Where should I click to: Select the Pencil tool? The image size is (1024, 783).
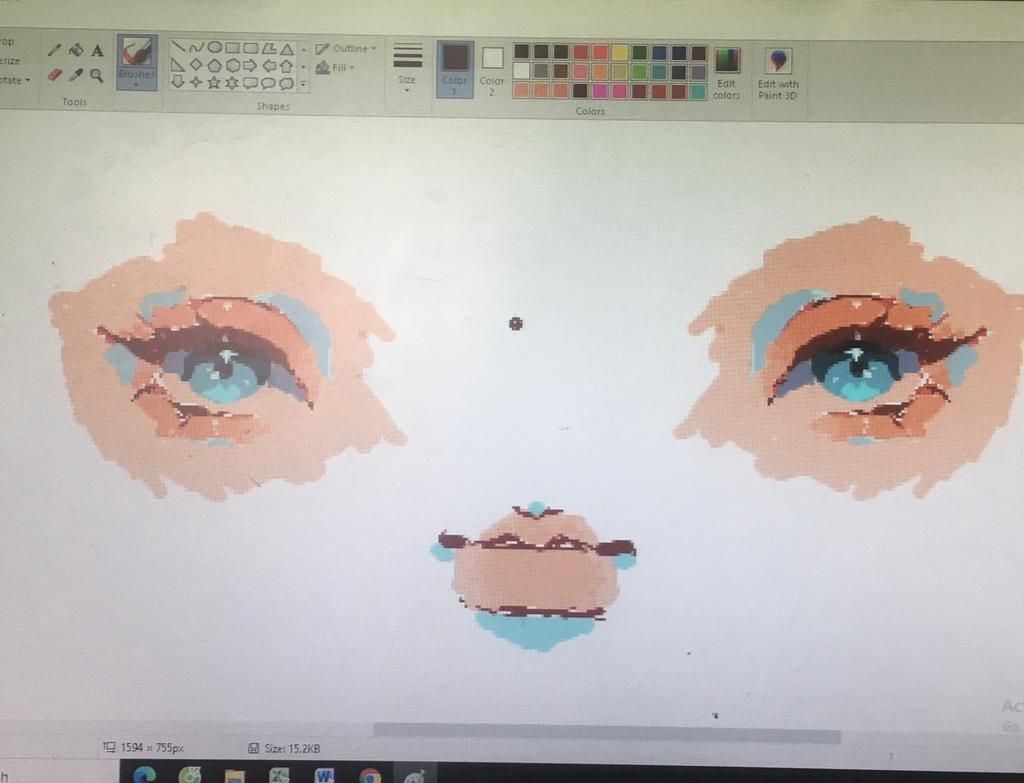click(54, 50)
